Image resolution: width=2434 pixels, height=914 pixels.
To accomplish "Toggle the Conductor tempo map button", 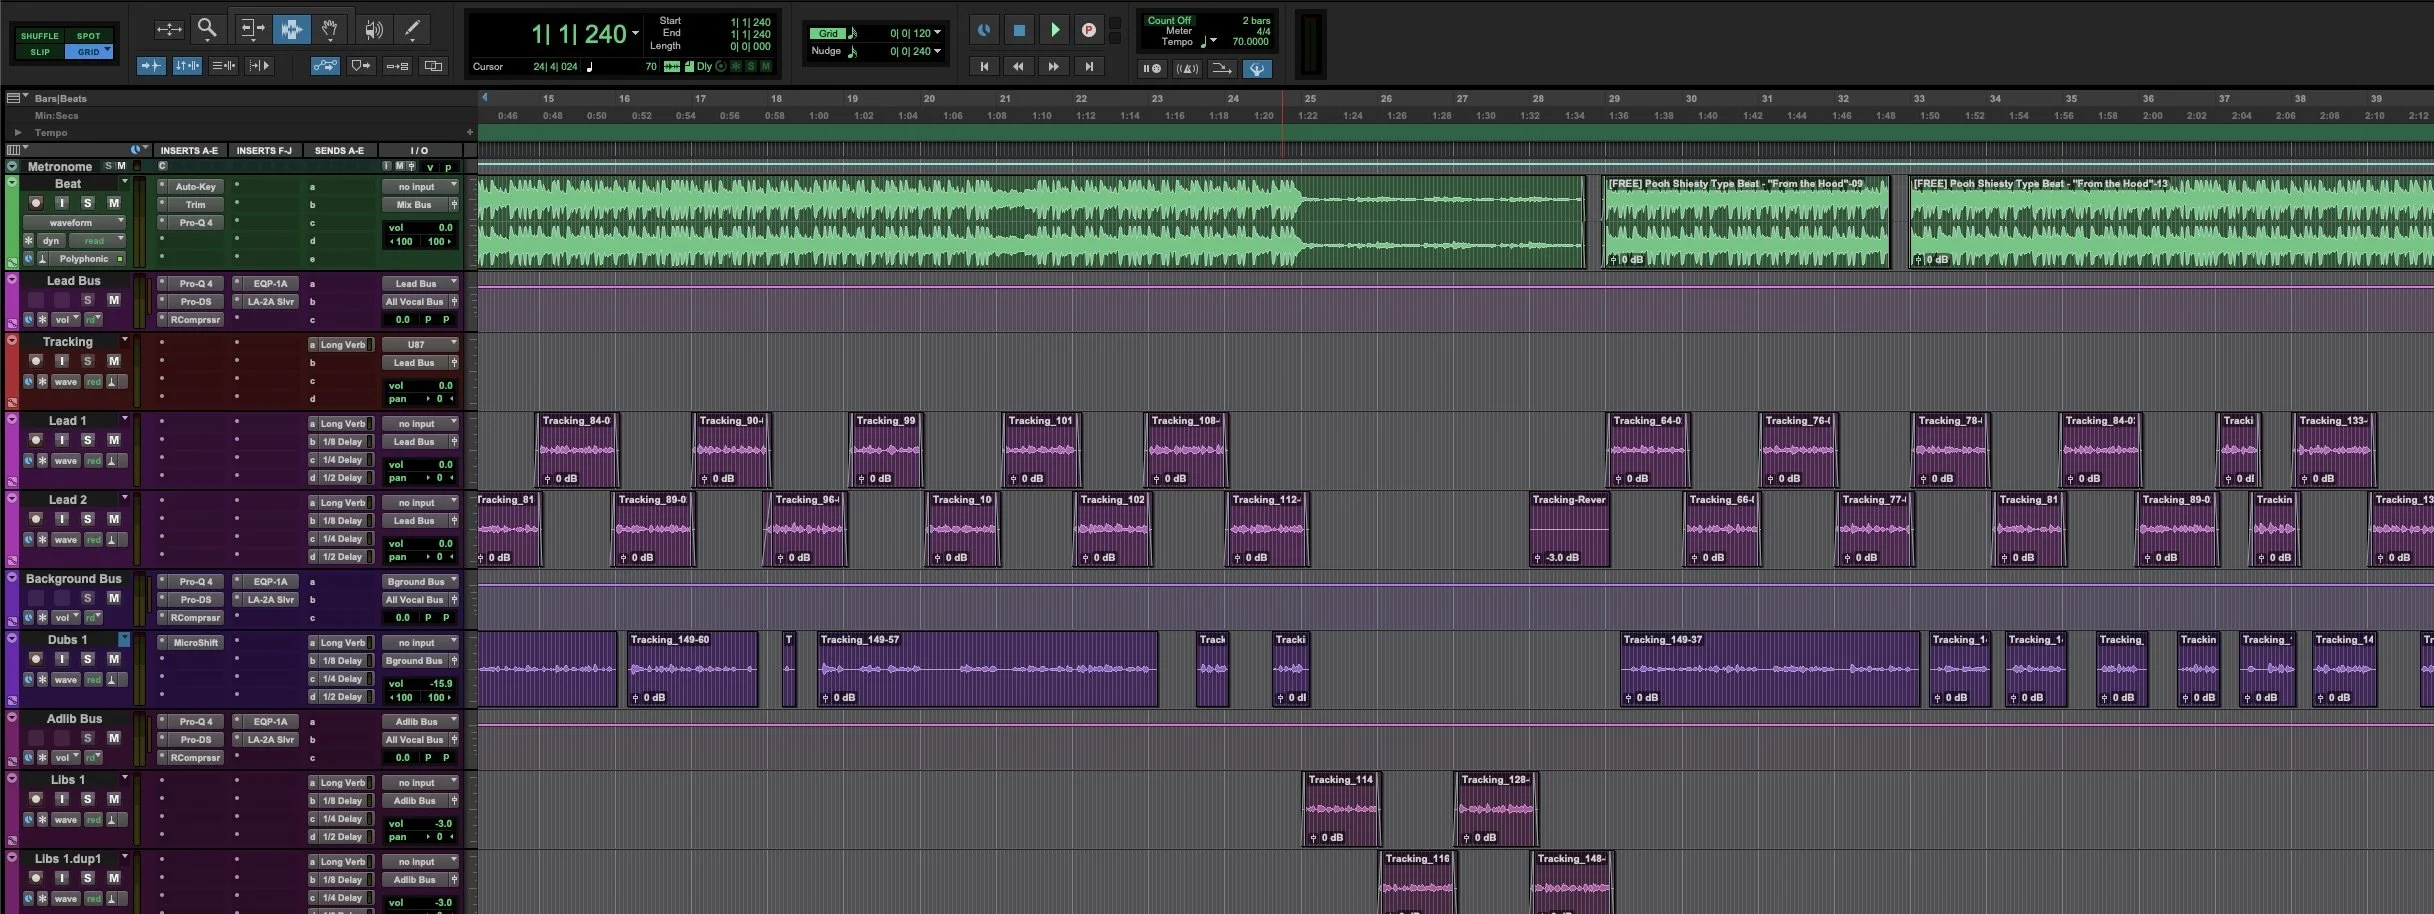I will coord(1257,68).
